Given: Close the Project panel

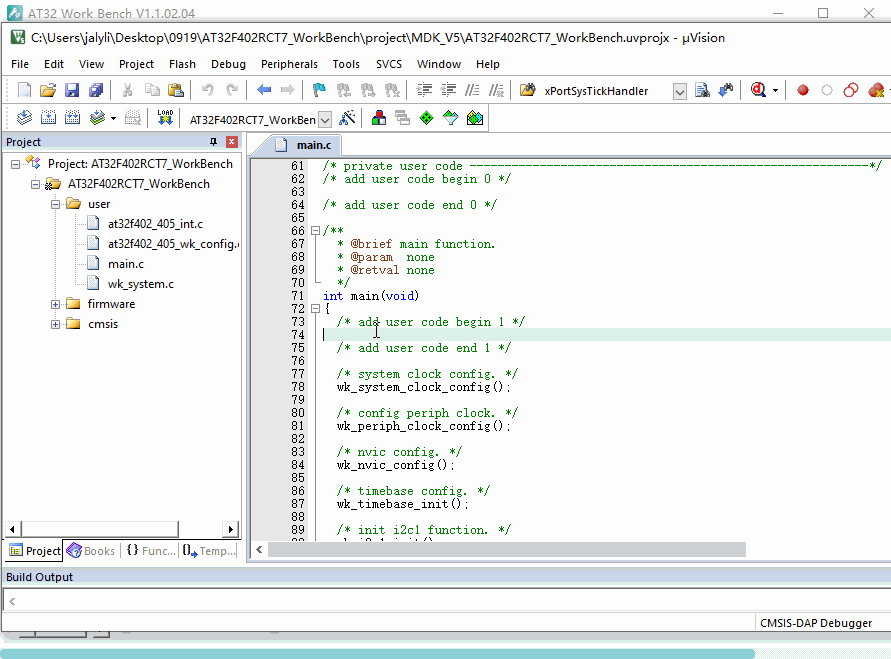Looking at the screenshot, I should pyautogui.click(x=232, y=141).
